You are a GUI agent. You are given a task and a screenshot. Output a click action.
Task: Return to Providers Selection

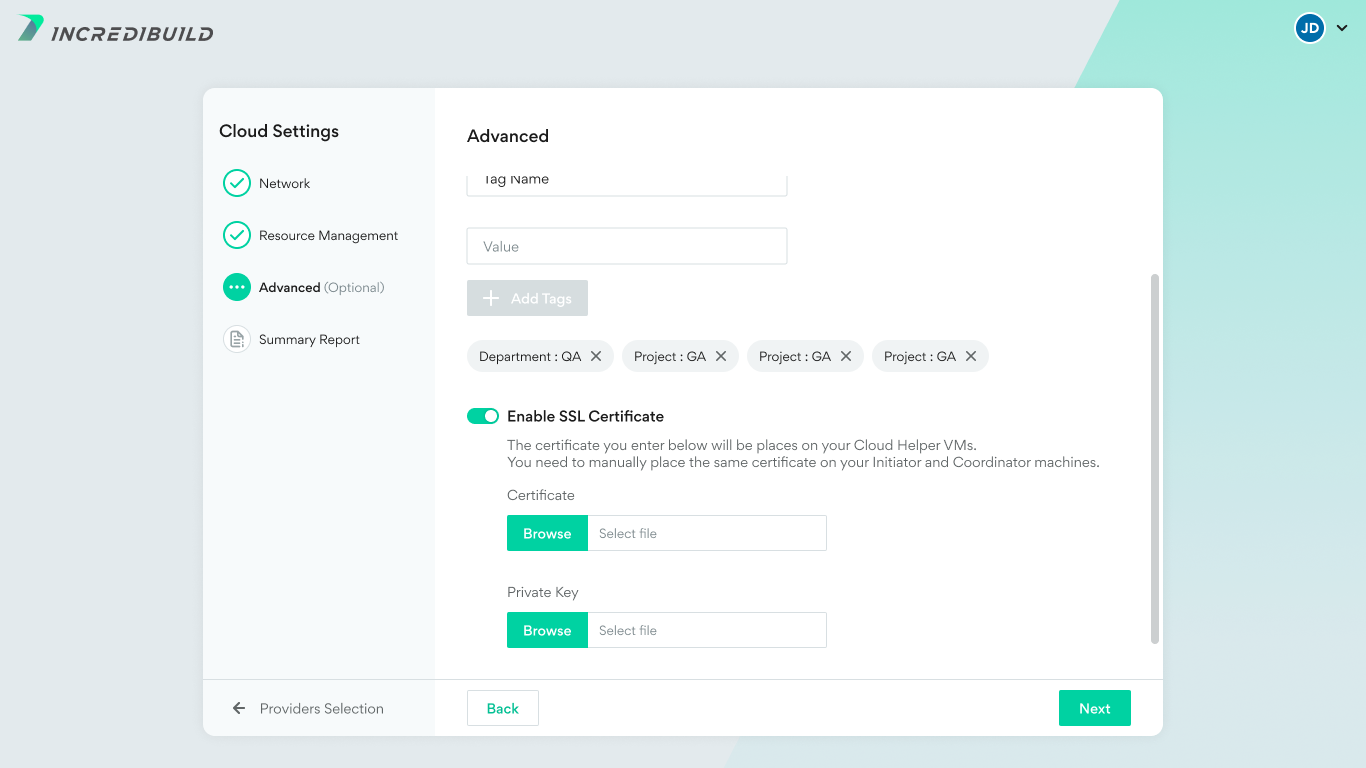point(321,708)
